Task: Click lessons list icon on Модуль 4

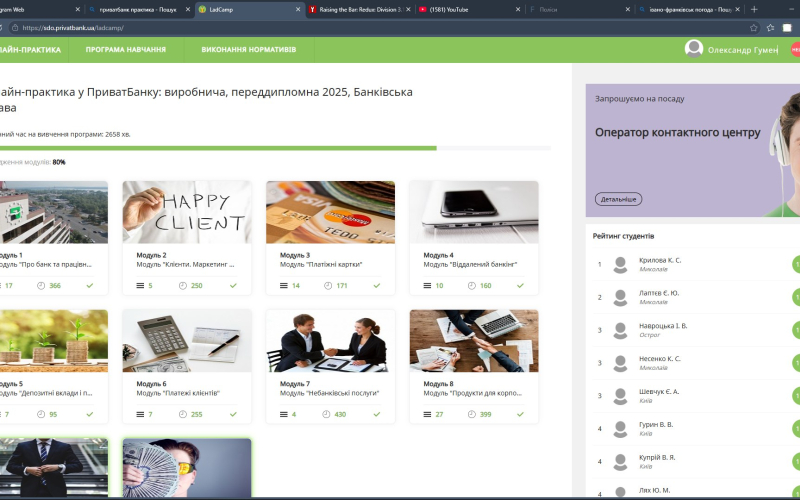Action: coord(427,286)
